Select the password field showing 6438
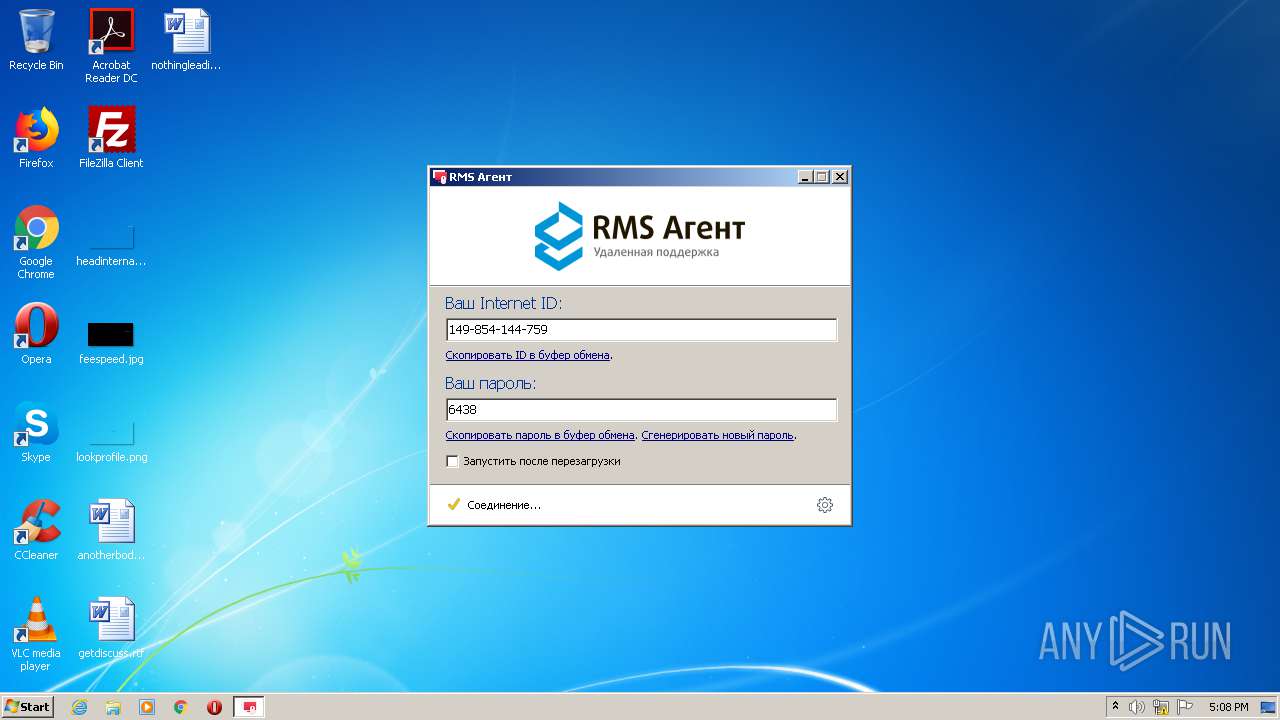 (x=641, y=409)
